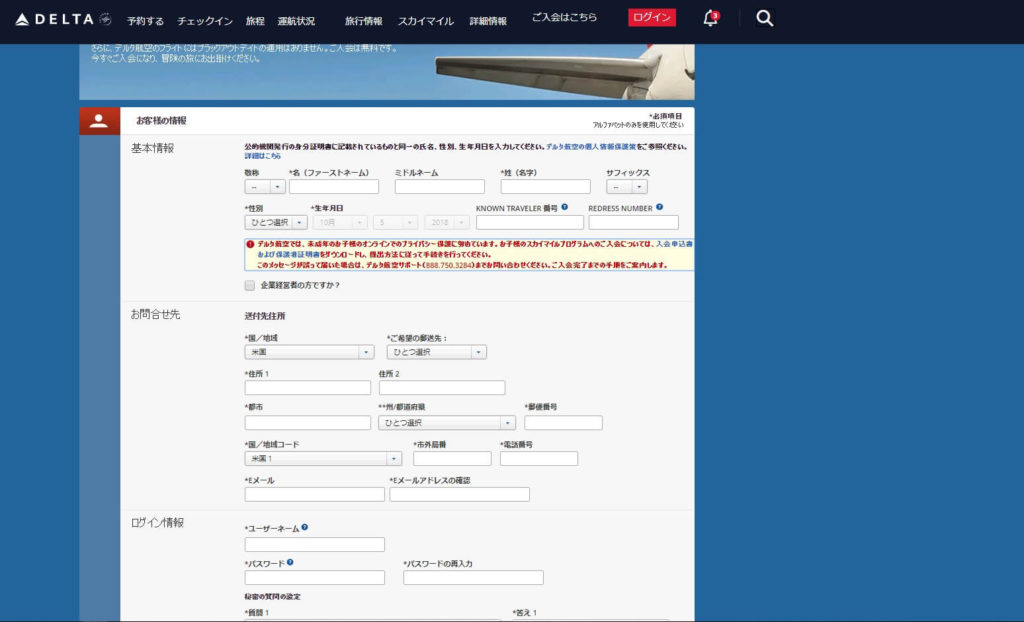Click the Eメール input field
This screenshot has width=1024, height=622.
[314, 494]
